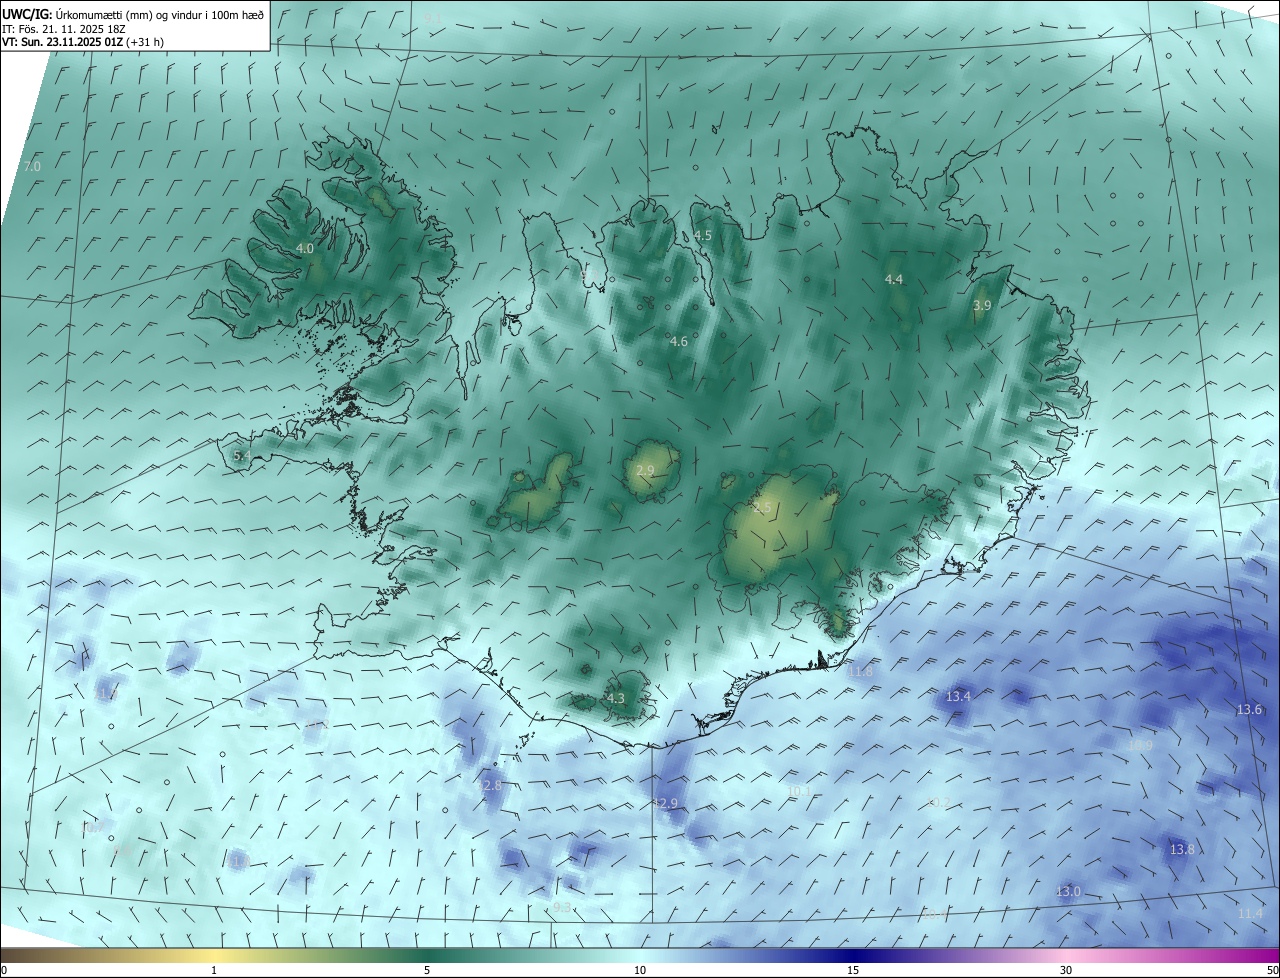Click the 'UWC/IG:' source label

tap(27, 14)
